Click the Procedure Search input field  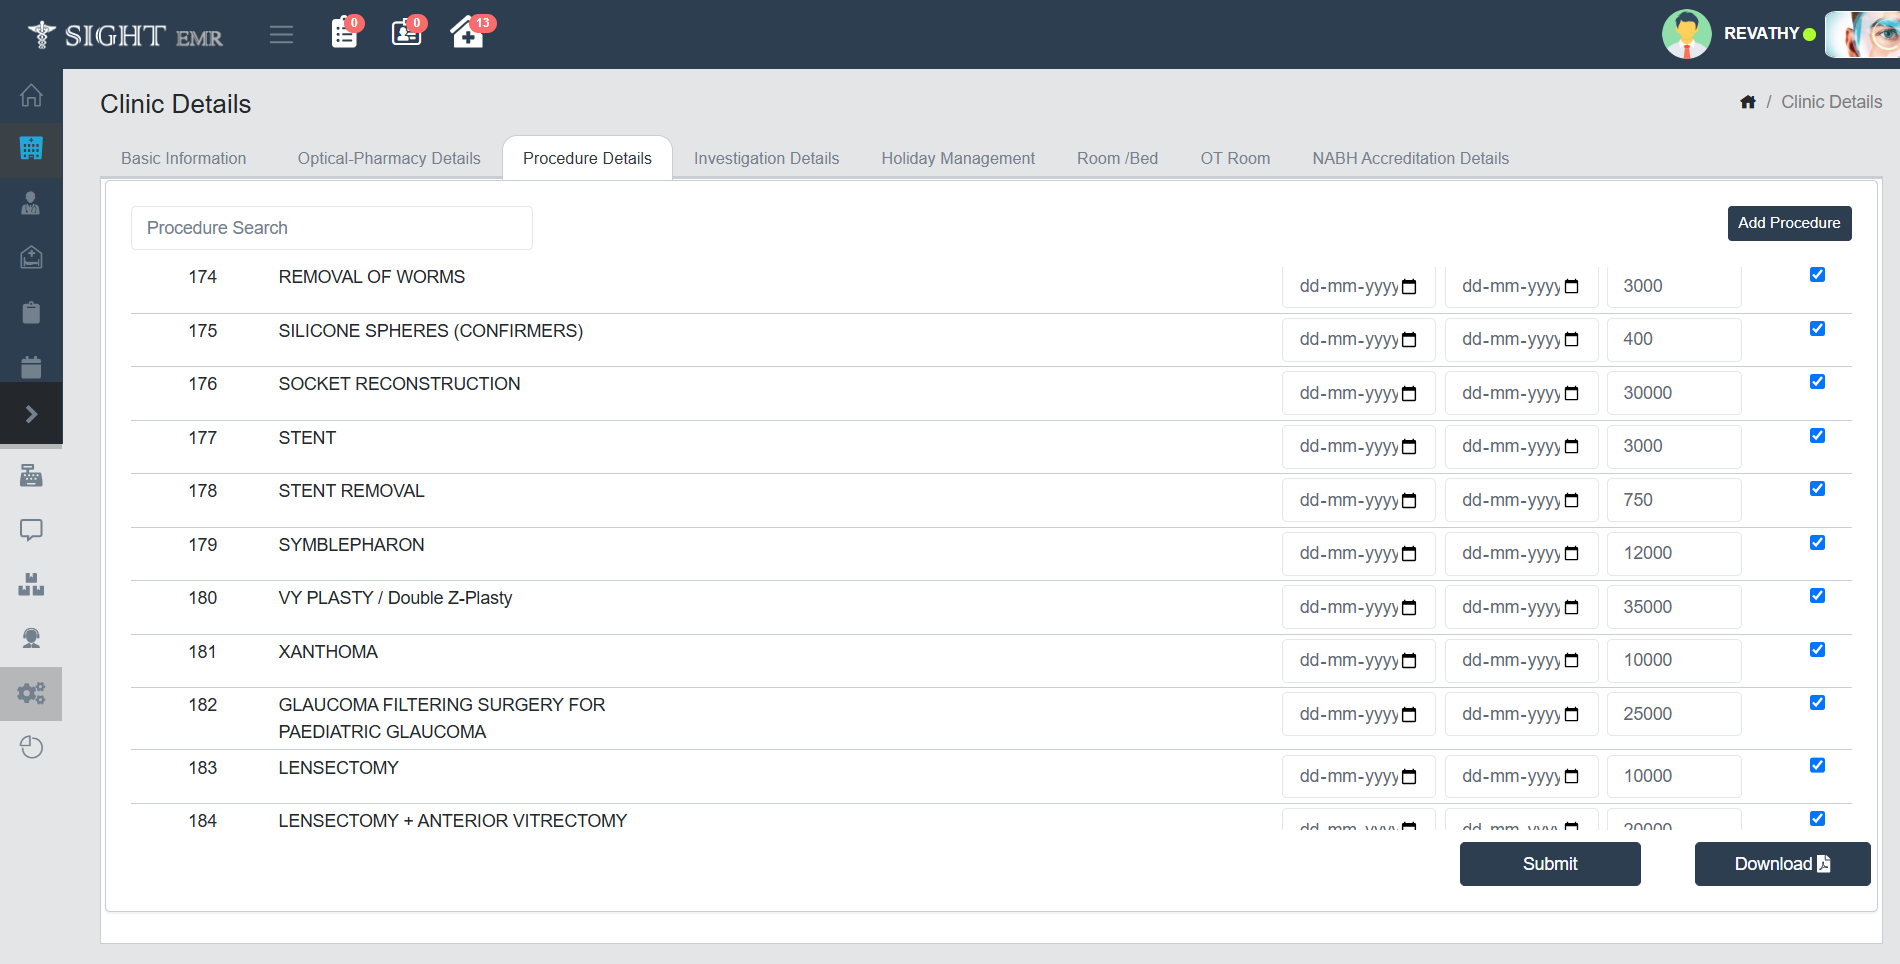pyautogui.click(x=331, y=228)
